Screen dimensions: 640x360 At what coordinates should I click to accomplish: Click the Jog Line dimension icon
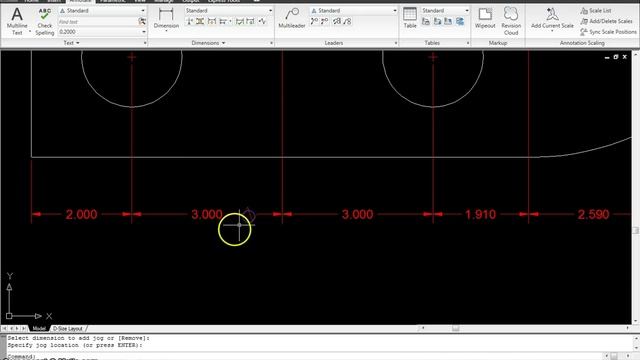(x=262, y=21)
